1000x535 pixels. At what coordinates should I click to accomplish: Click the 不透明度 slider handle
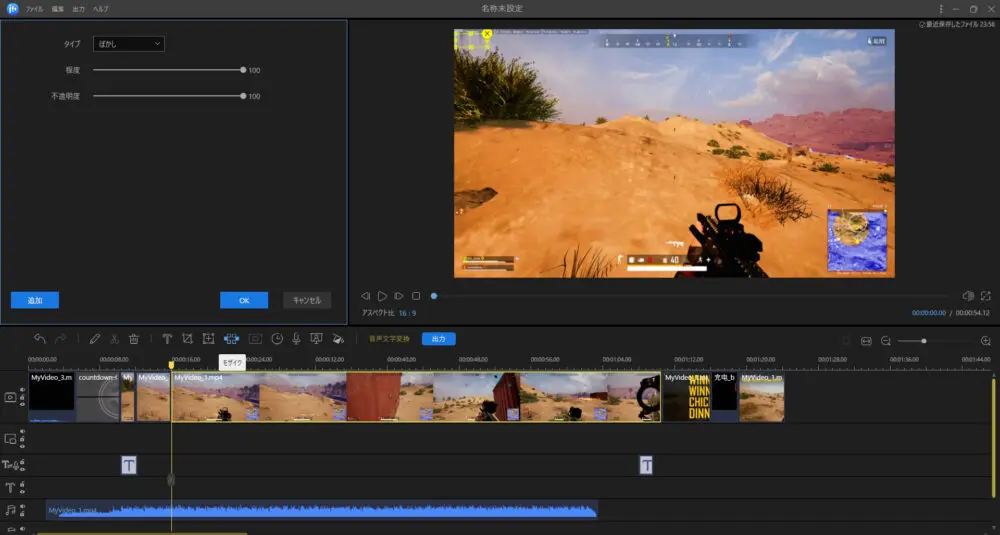(243, 96)
